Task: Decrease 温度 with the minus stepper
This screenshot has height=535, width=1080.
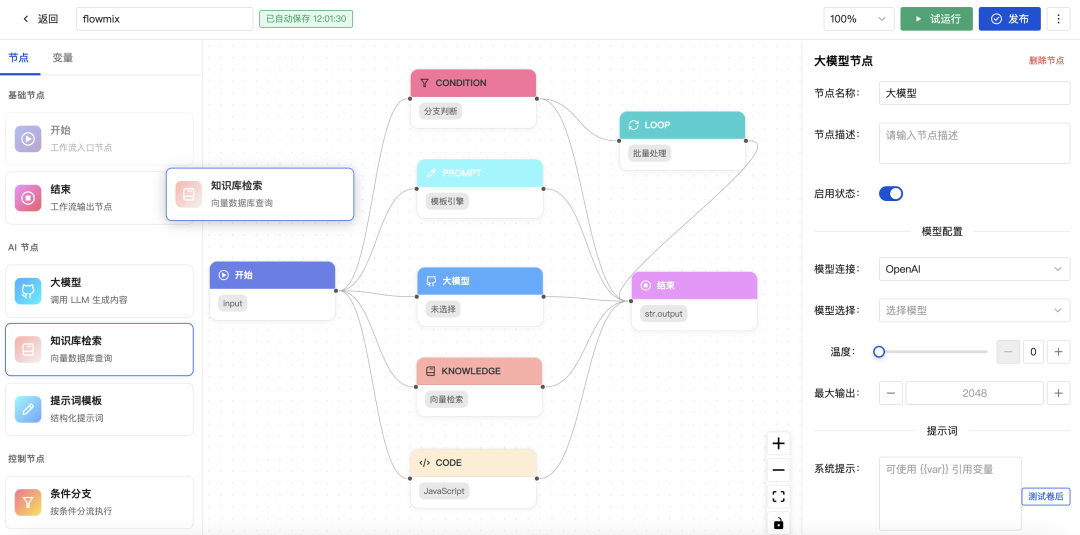Action: 1008,353
